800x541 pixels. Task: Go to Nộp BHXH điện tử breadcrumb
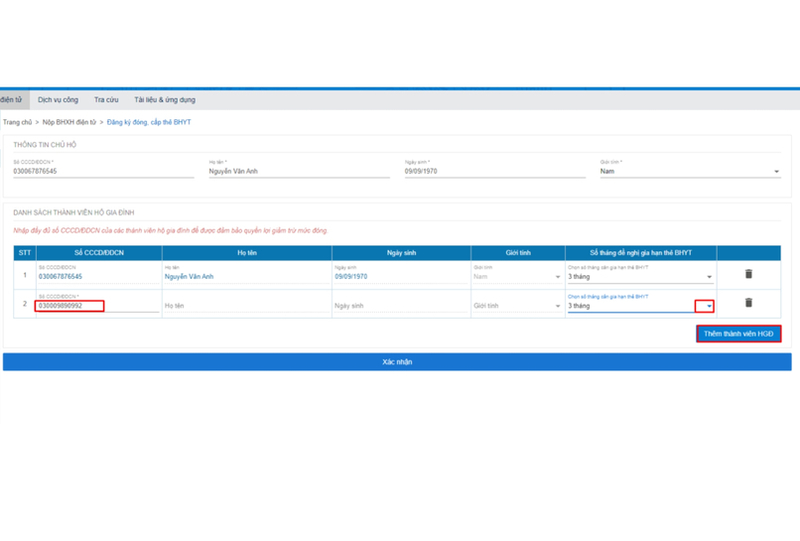69,122
